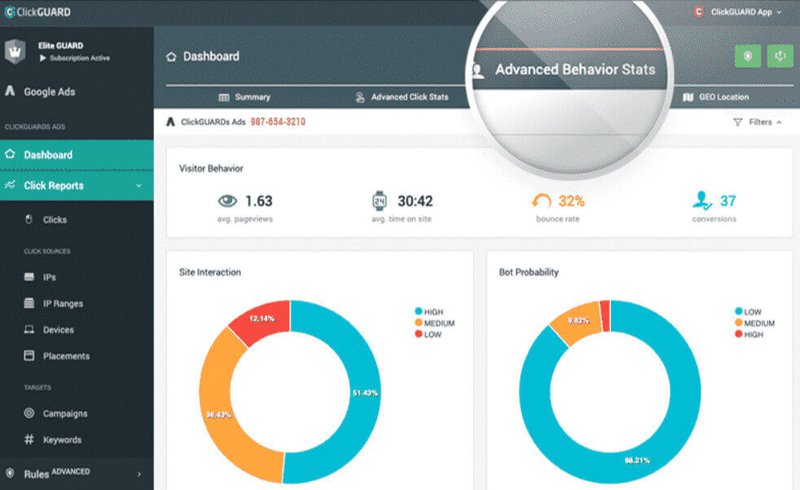800x490 pixels.
Task: Click the 9.82% orange Bot Probability segment
Action: [x=579, y=321]
